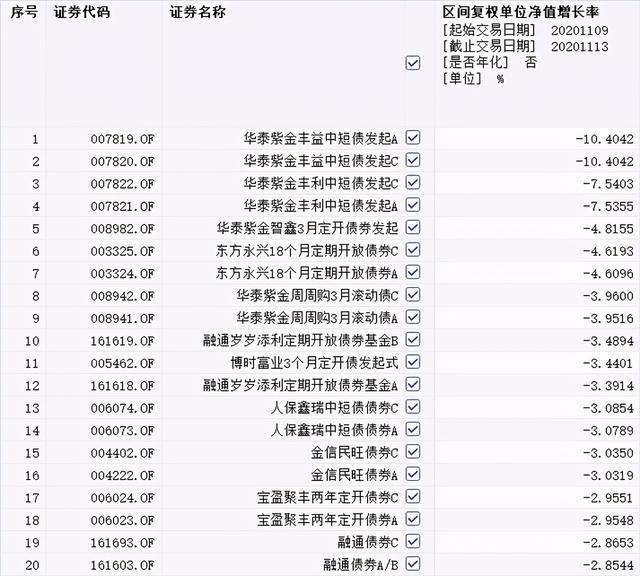
Task: Toggle checkbox for 融通岁岁添利定期开放债券基金A
Action: 413,385
